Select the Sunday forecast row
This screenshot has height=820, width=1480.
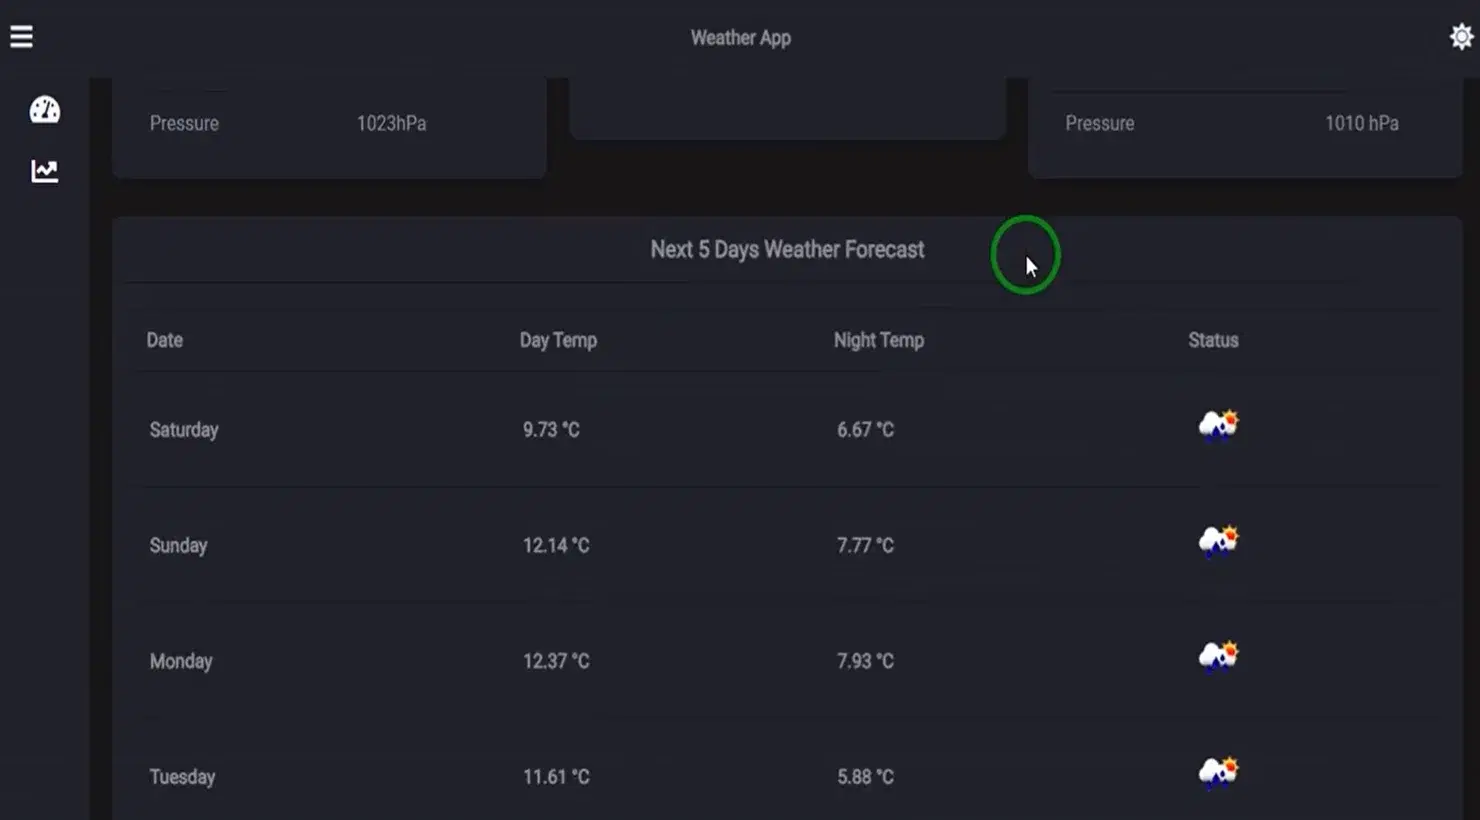coord(788,545)
